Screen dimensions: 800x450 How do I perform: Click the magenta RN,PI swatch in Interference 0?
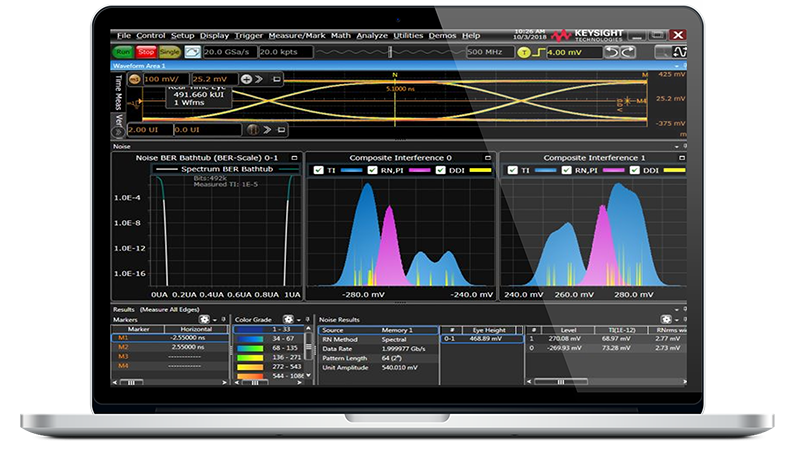[419, 170]
